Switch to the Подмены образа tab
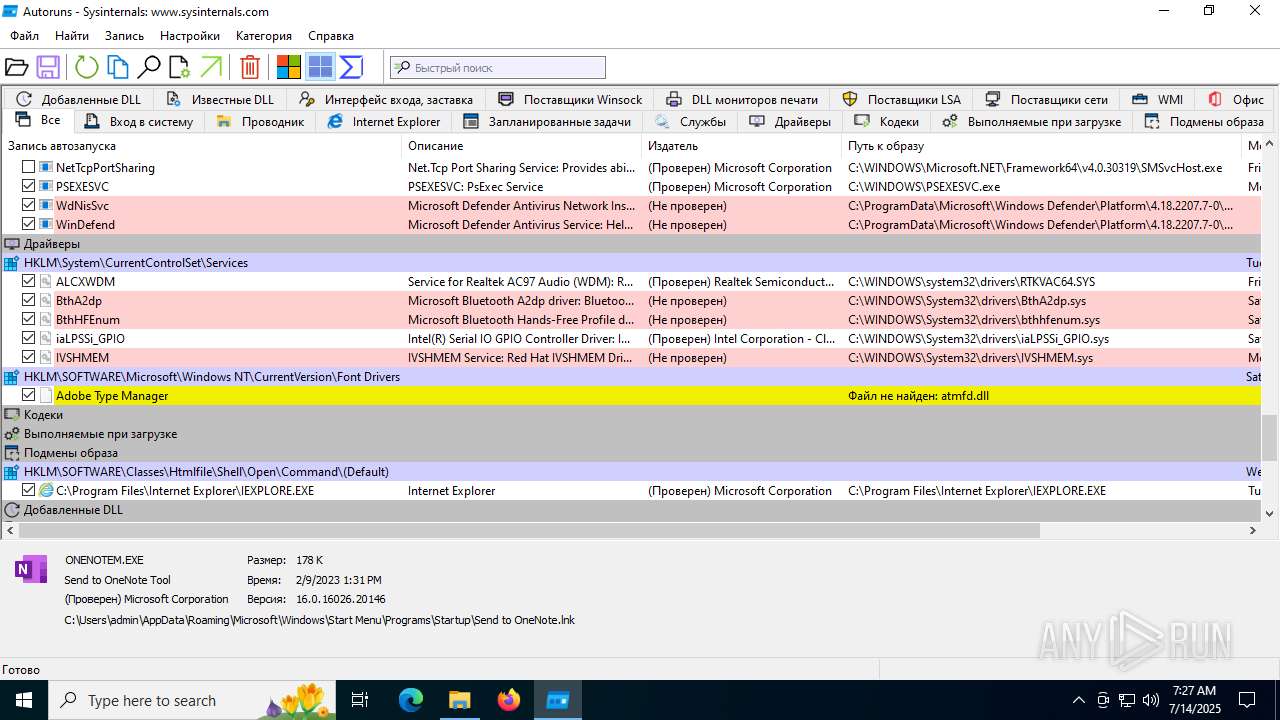This screenshot has height=720, width=1280. (x=1205, y=122)
